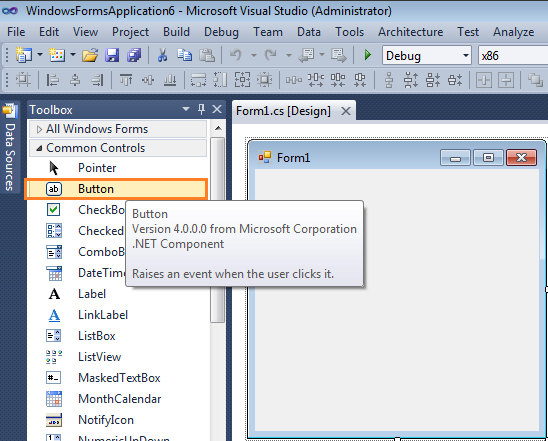Click the Make Same Size icon
Image resolution: width=548 pixels, height=441 pixels.
coord(243,80)
